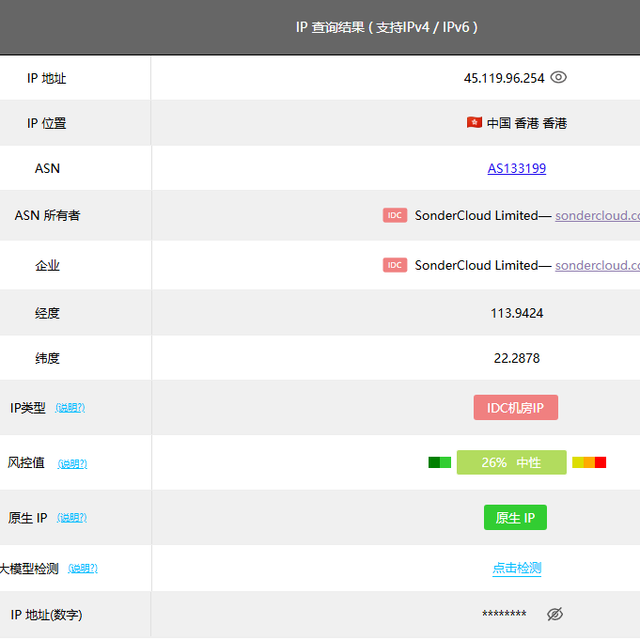Click the 26% 中性 risk indicator
Image resolution: width=640 pixels, height=640 pixels.
coord(511,462)
